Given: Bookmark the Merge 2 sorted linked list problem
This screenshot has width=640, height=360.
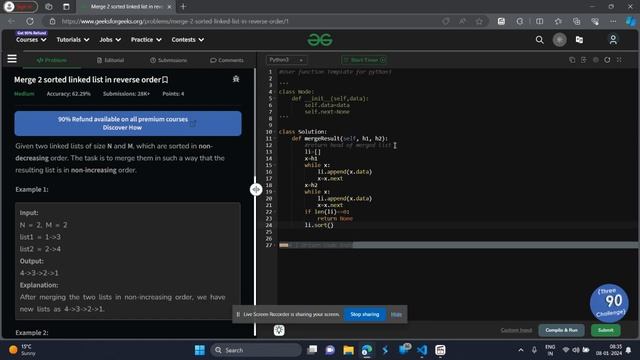Looking at the screenshot, I should click(165, 80).
